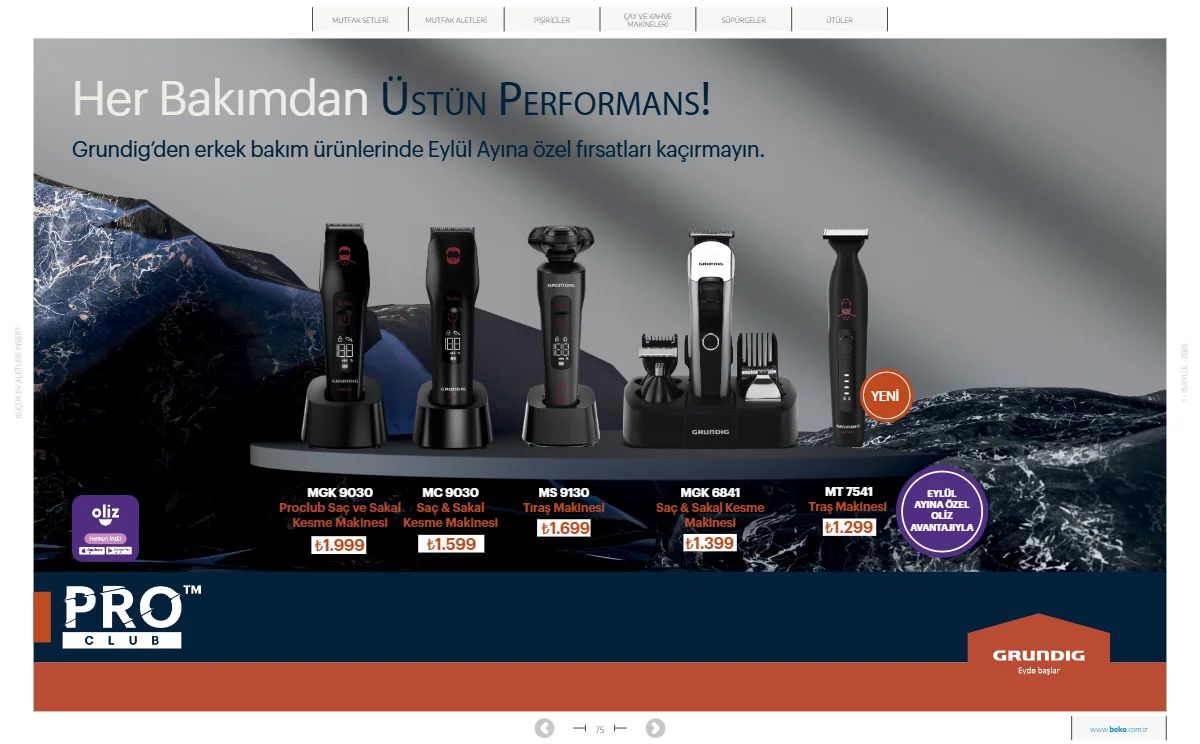Click MGK 6841 model name
Image resolution: width=1200 pixels, height=744 pixels.
[710, 492]
